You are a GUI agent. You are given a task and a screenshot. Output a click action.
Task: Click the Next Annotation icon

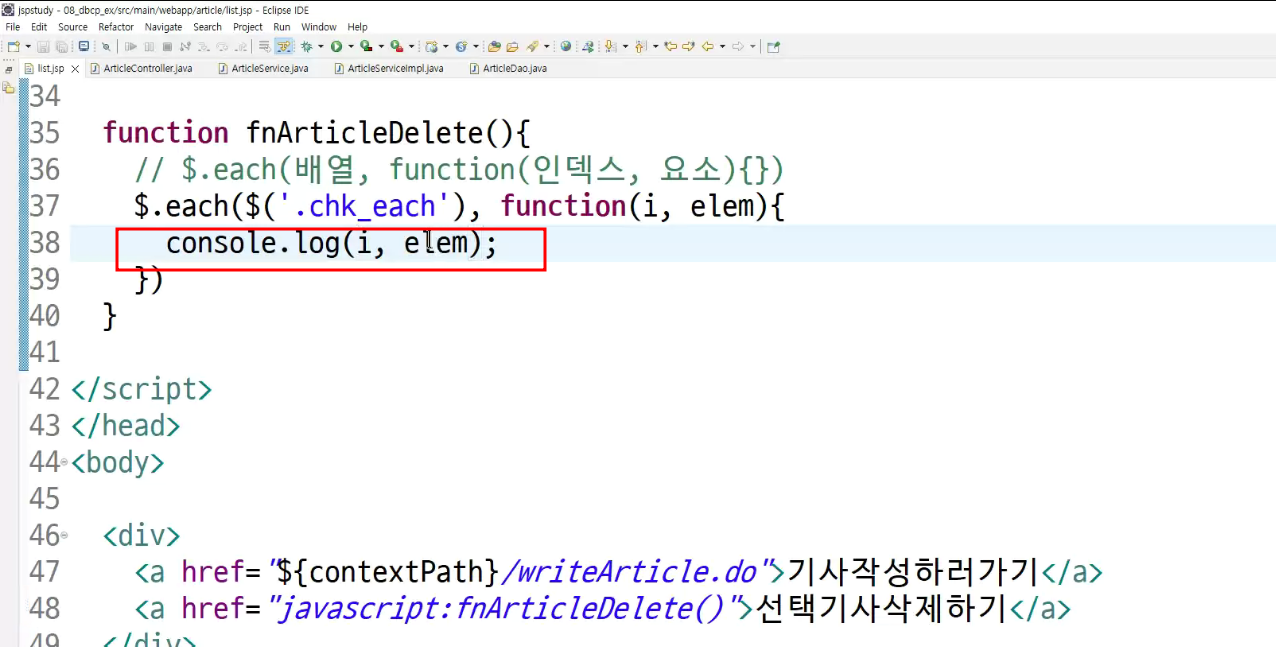611,46
